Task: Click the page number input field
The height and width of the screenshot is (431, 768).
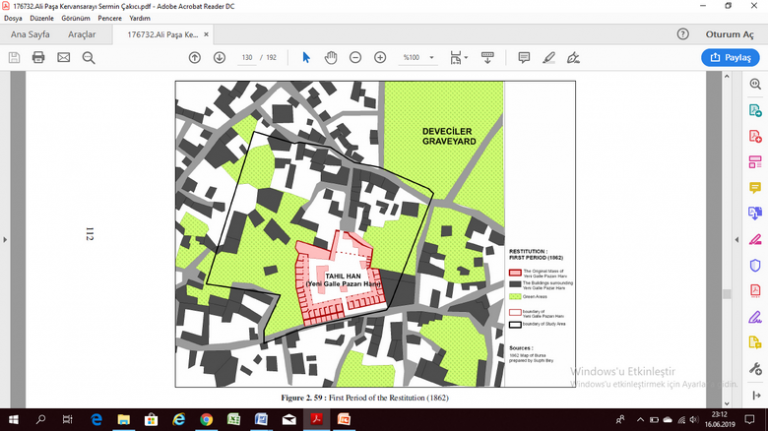Action: click(249, 57)
